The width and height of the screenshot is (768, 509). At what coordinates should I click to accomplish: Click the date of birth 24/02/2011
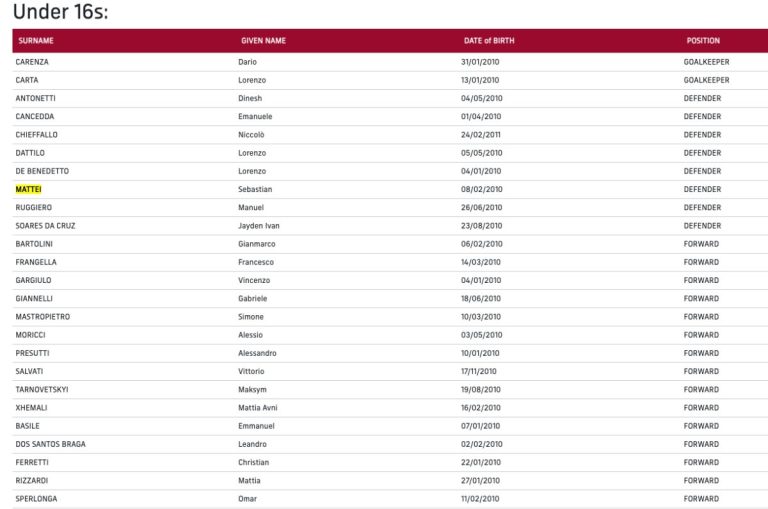click(481, 135)
